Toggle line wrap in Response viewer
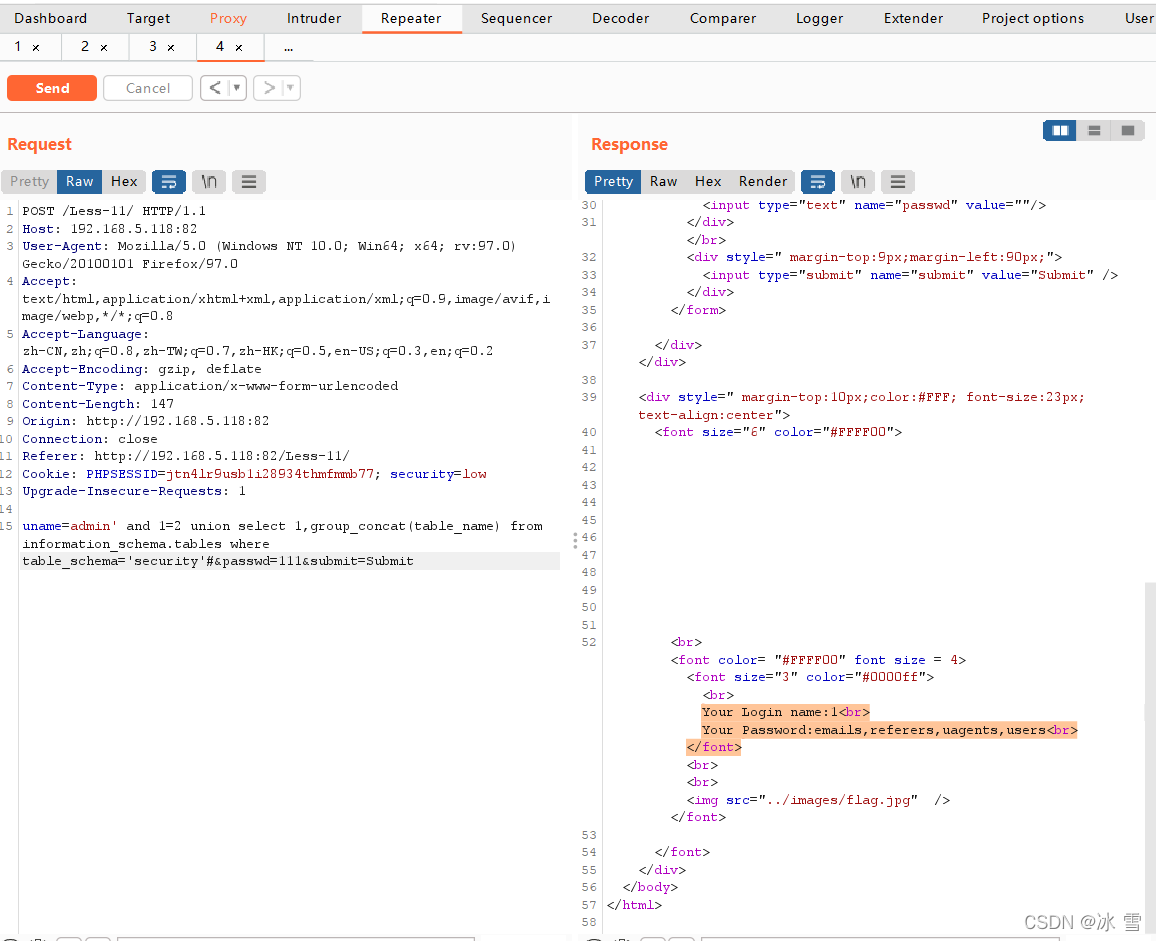 point(818,181)
